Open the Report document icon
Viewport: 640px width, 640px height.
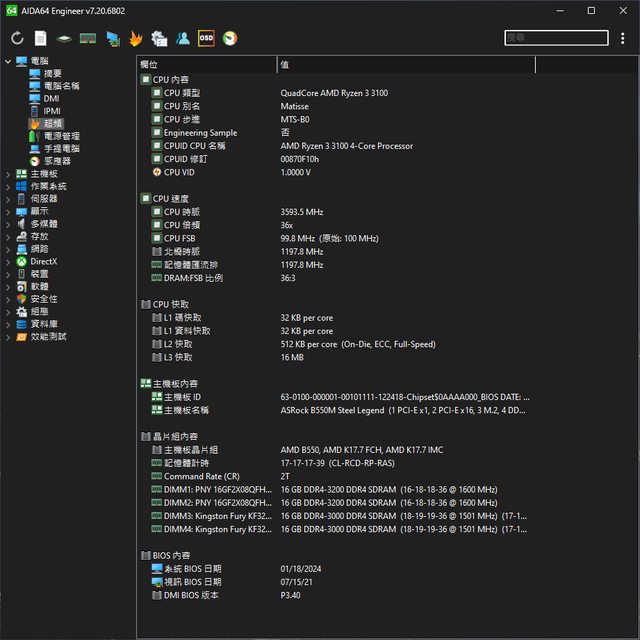point(41,38)
